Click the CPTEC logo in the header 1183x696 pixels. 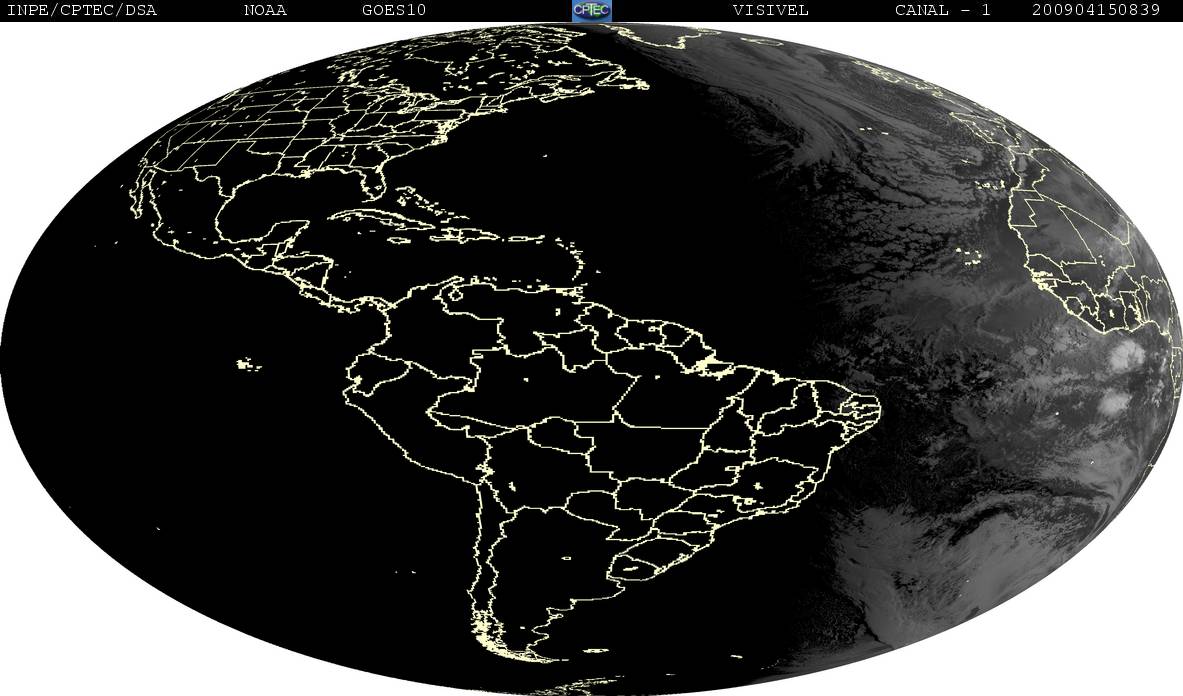(x=592, y=10)
